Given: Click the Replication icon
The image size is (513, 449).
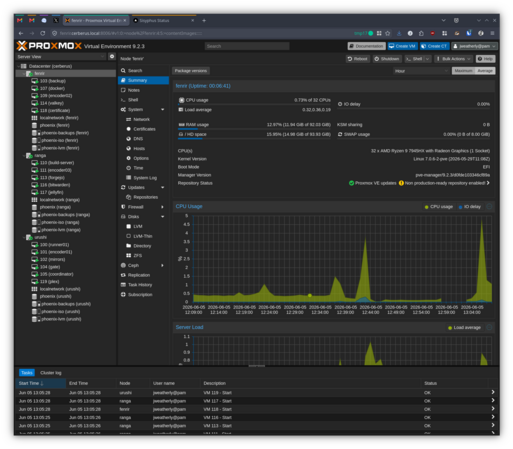Looking at the screenshot, I should (123, 275).
